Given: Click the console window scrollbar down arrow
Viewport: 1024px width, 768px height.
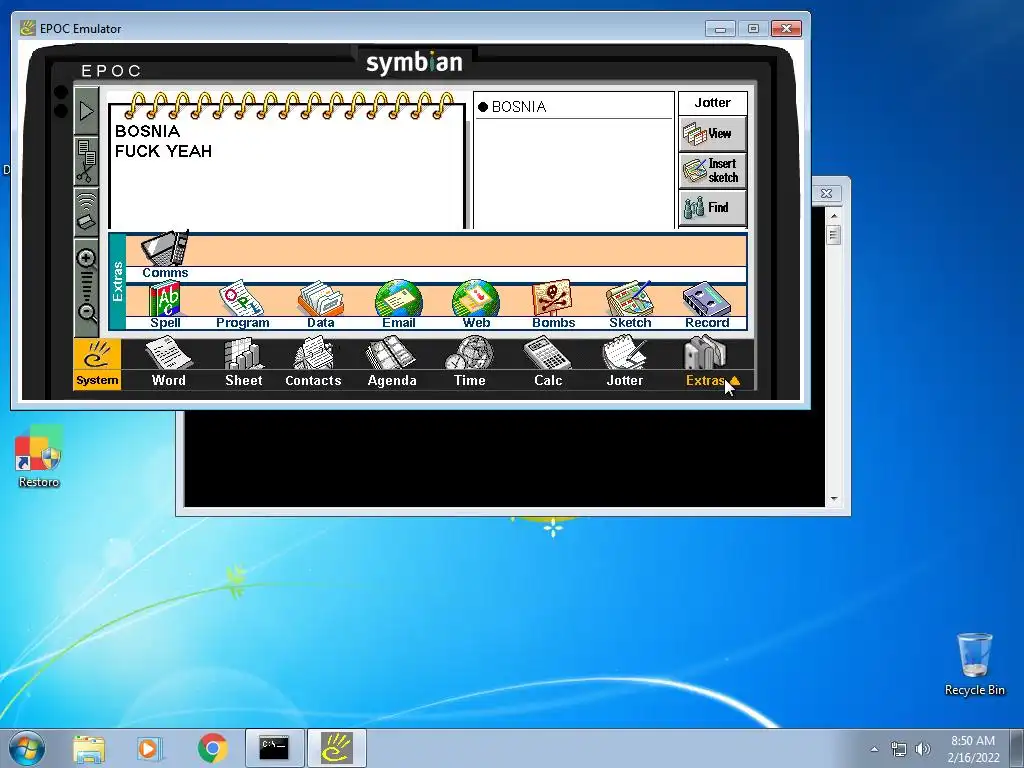Looking at the screenshot, I should click(833, 499).
